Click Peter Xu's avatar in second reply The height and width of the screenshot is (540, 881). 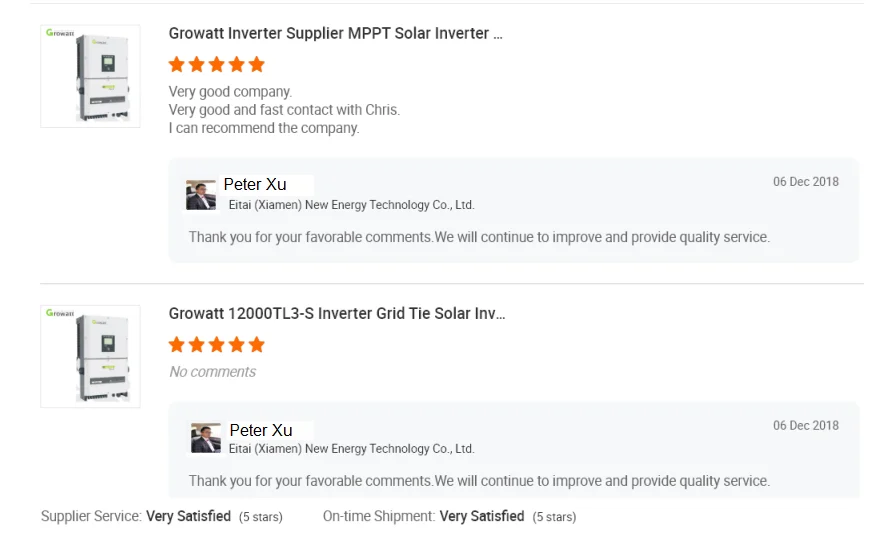[x=206, y=438]
